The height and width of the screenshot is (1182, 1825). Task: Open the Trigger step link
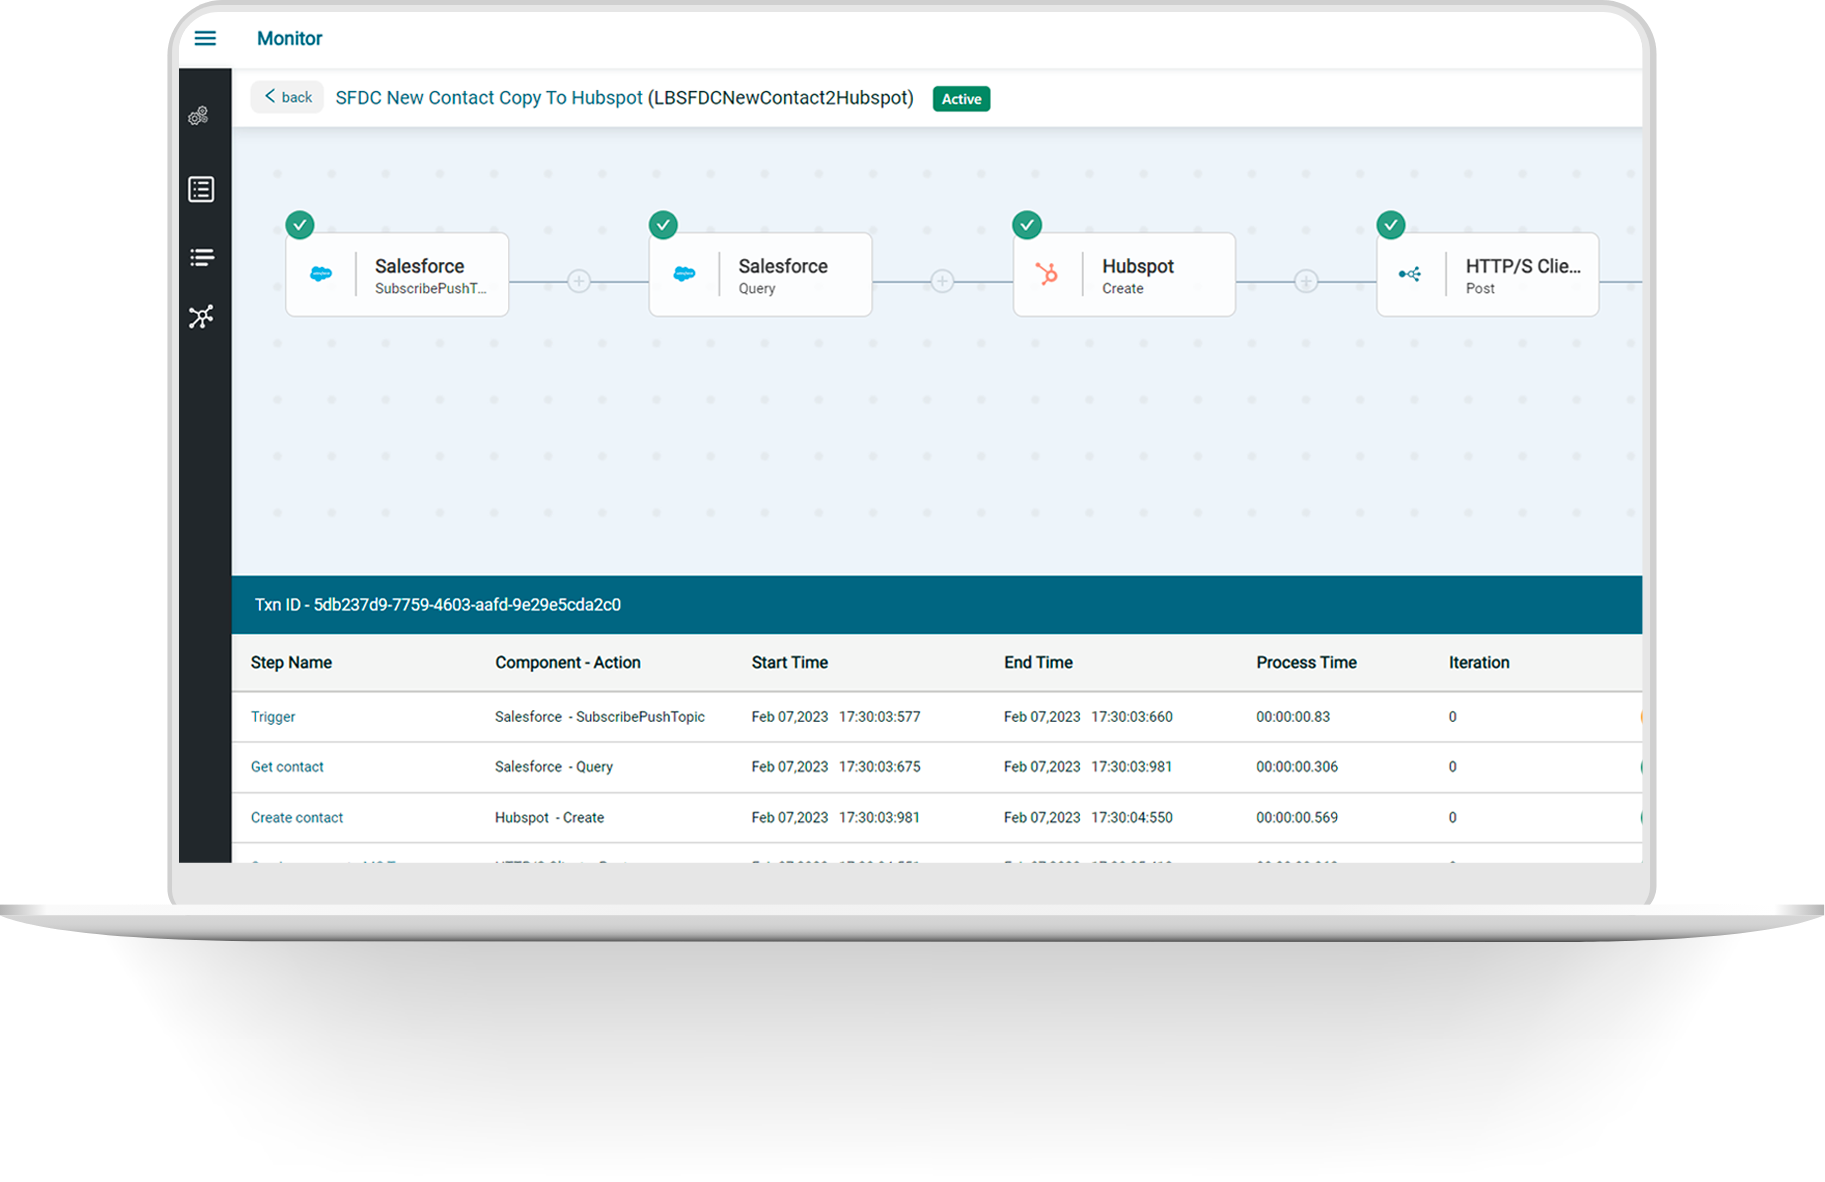(x=273, y=717)
